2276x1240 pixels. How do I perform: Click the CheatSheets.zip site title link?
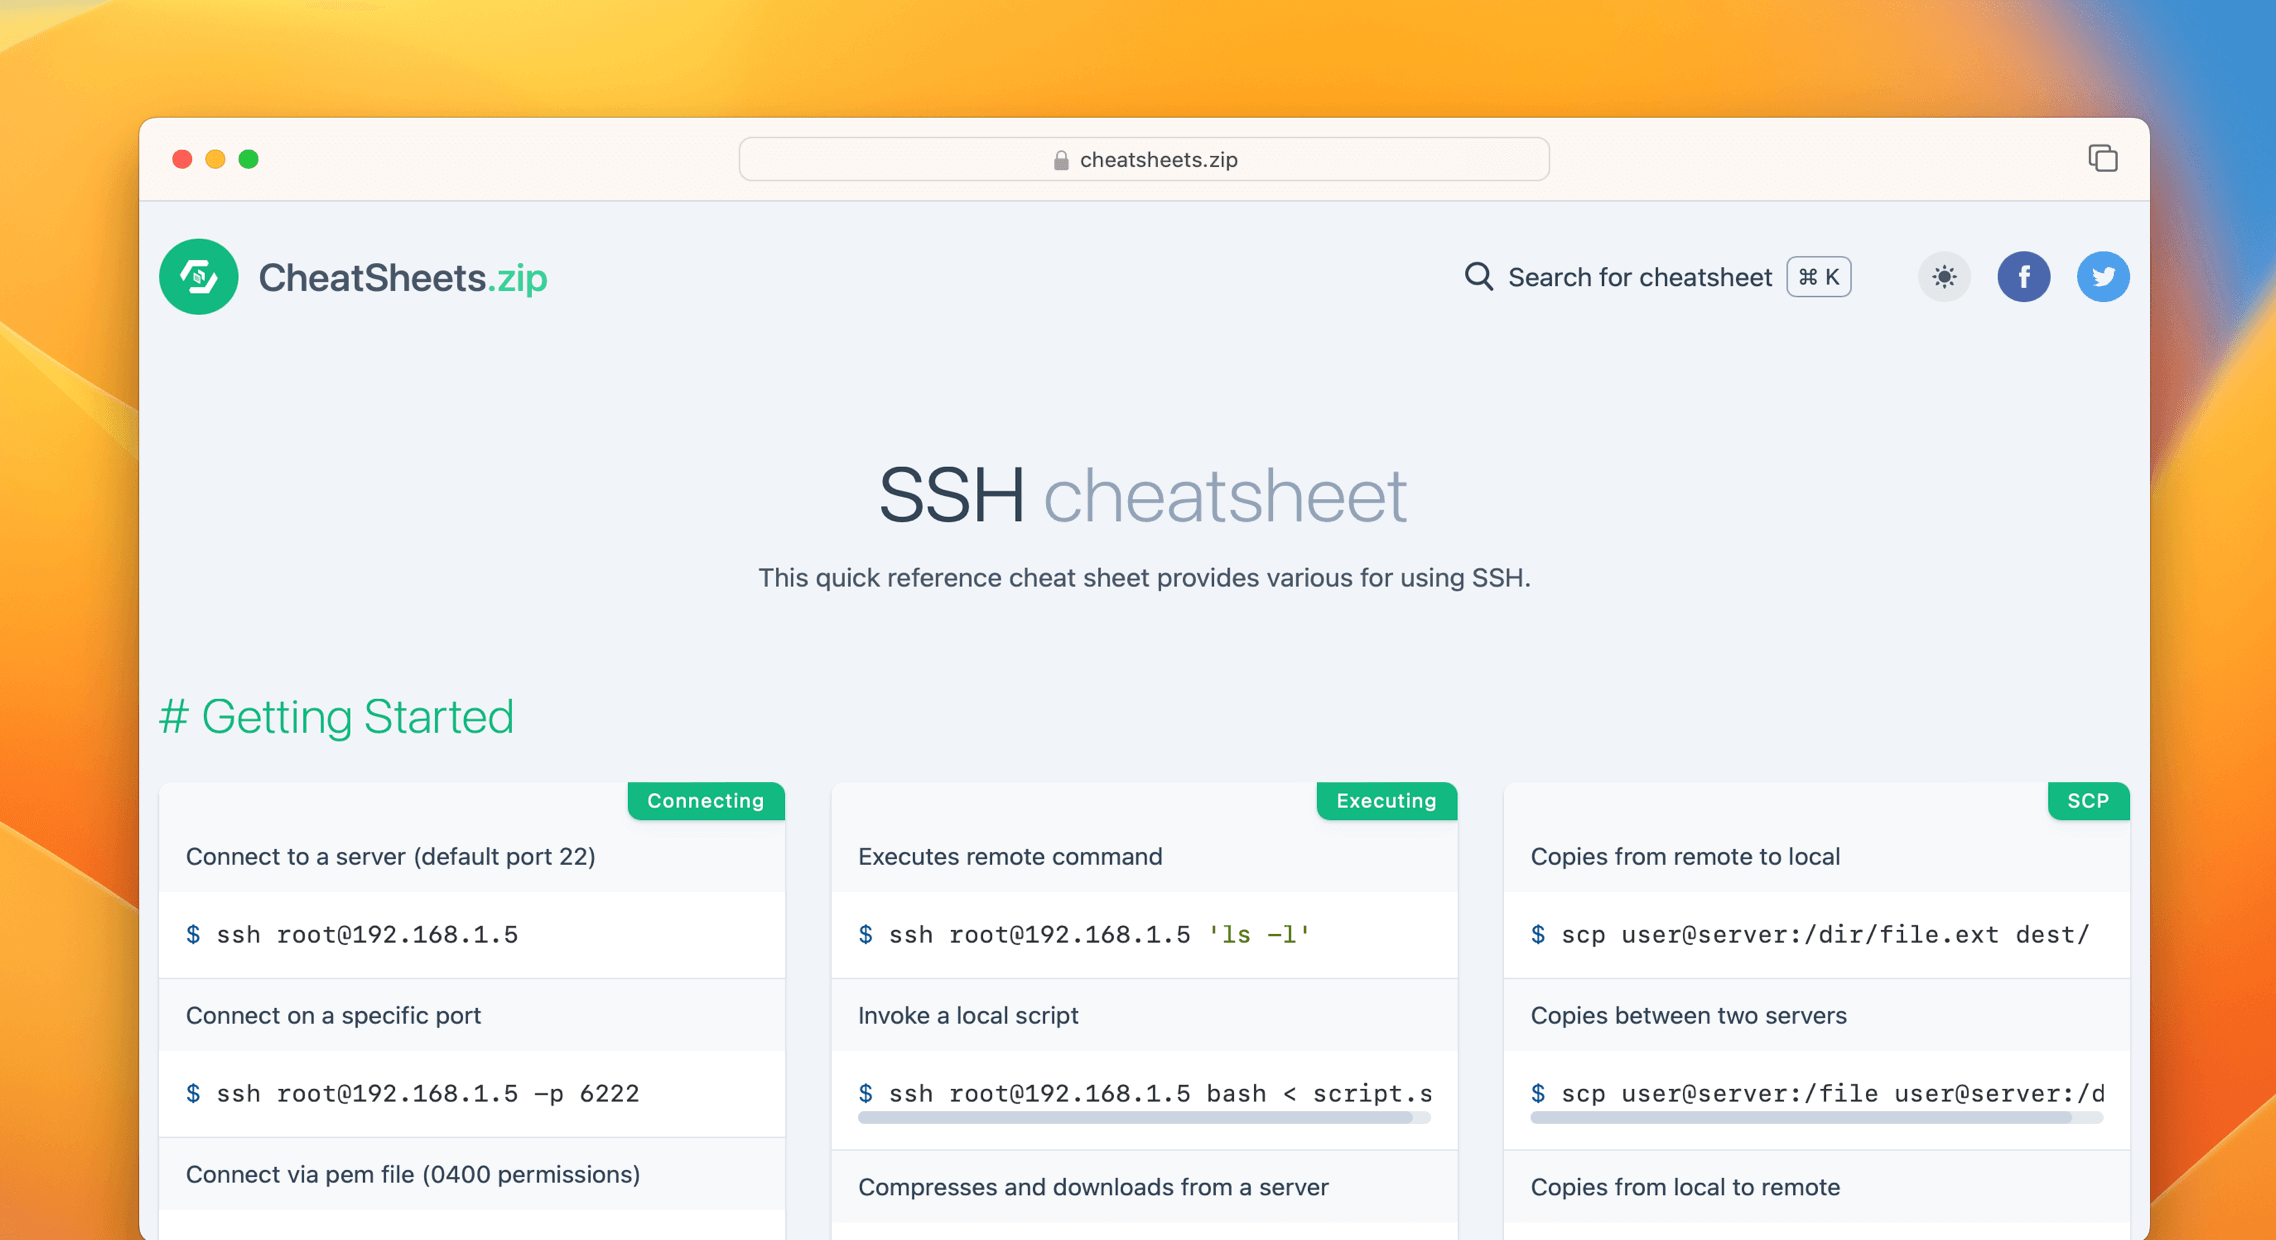pos(403,277)
